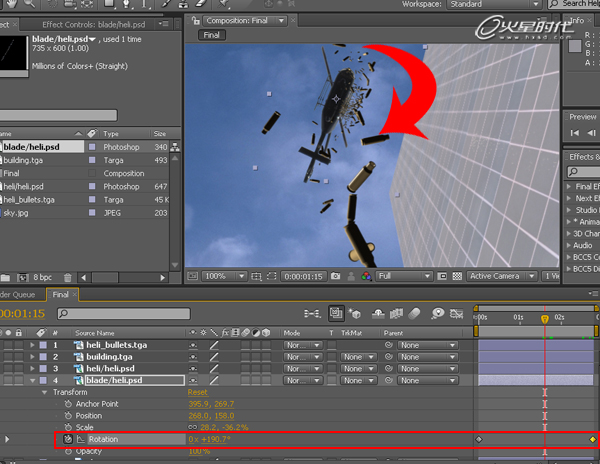The image size is (600, 464).
Task: Click the new composition icon in Project panel
Action: coord(22,278)
